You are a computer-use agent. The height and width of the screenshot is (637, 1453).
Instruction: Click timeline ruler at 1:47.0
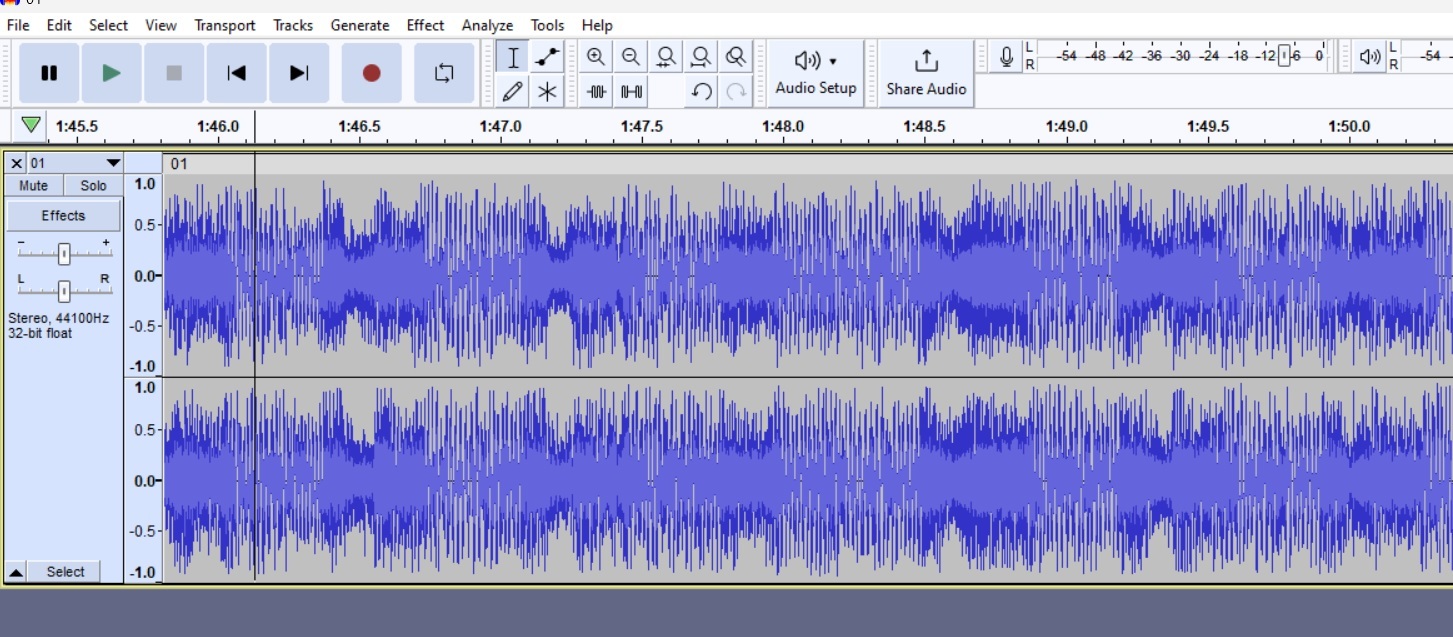point(500,127)
